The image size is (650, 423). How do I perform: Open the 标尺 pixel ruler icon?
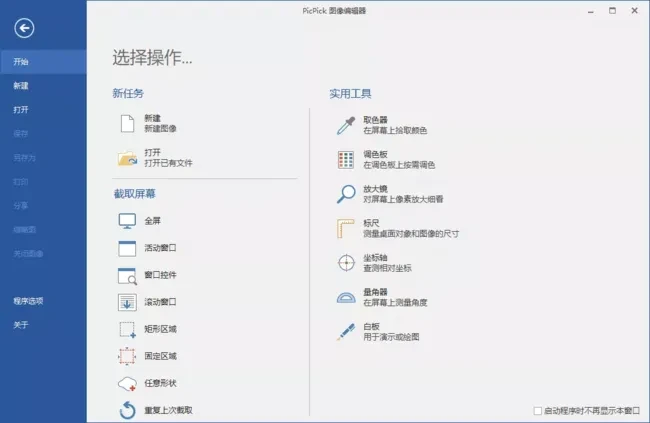(x=346, y=229)
